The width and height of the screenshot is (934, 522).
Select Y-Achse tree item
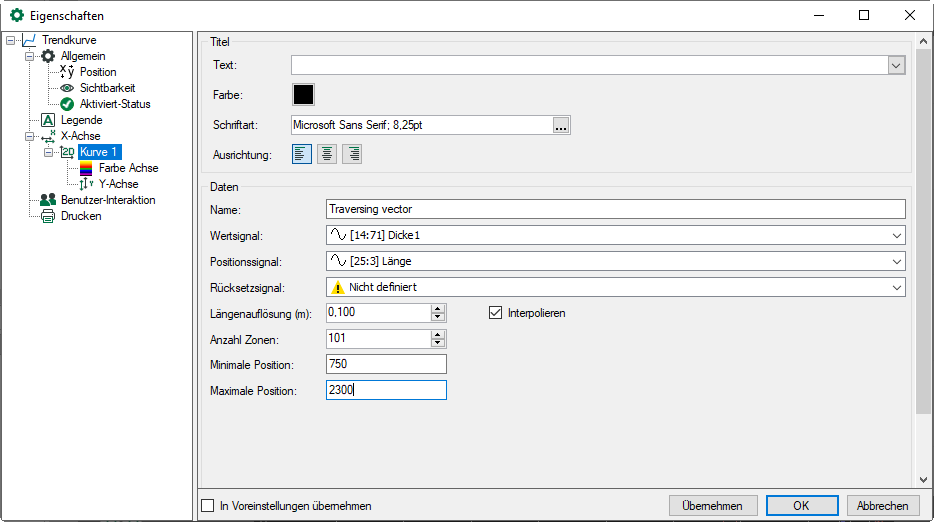[x=118, y=184]
